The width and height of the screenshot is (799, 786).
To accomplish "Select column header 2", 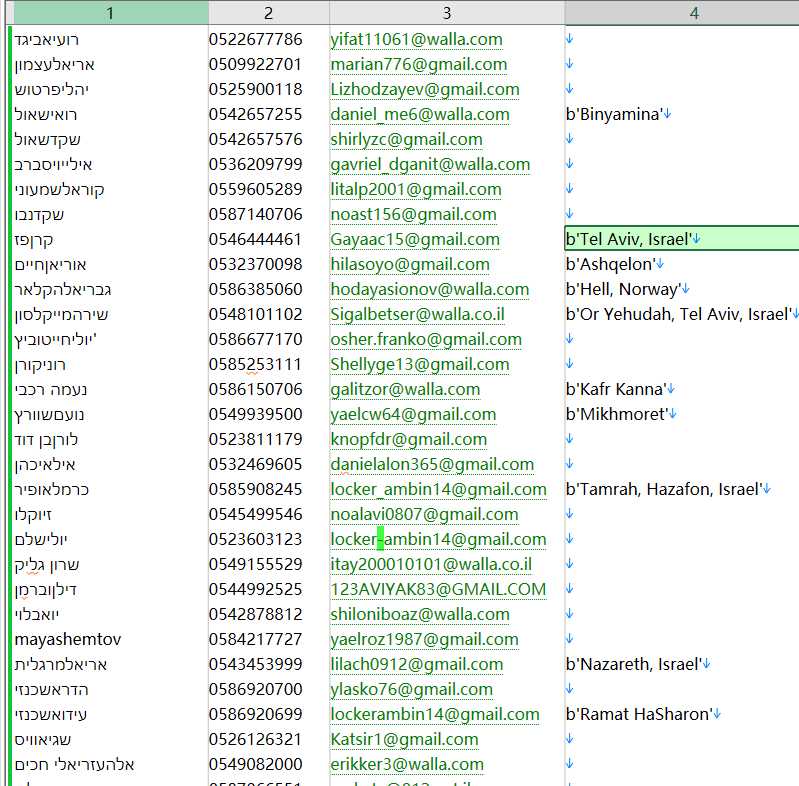I will (x=269, y=13).
